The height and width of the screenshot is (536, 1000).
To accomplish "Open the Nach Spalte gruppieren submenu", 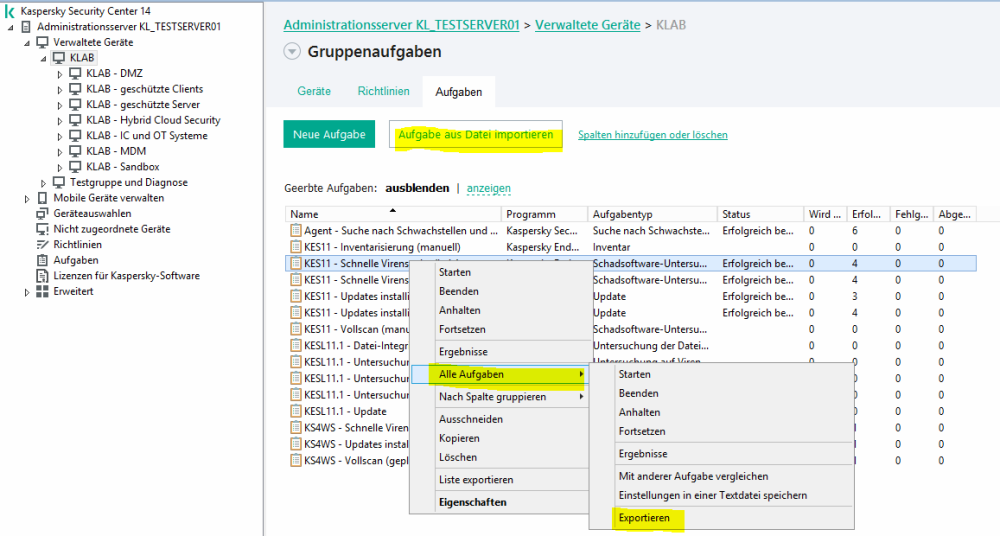I will point(499,397).
